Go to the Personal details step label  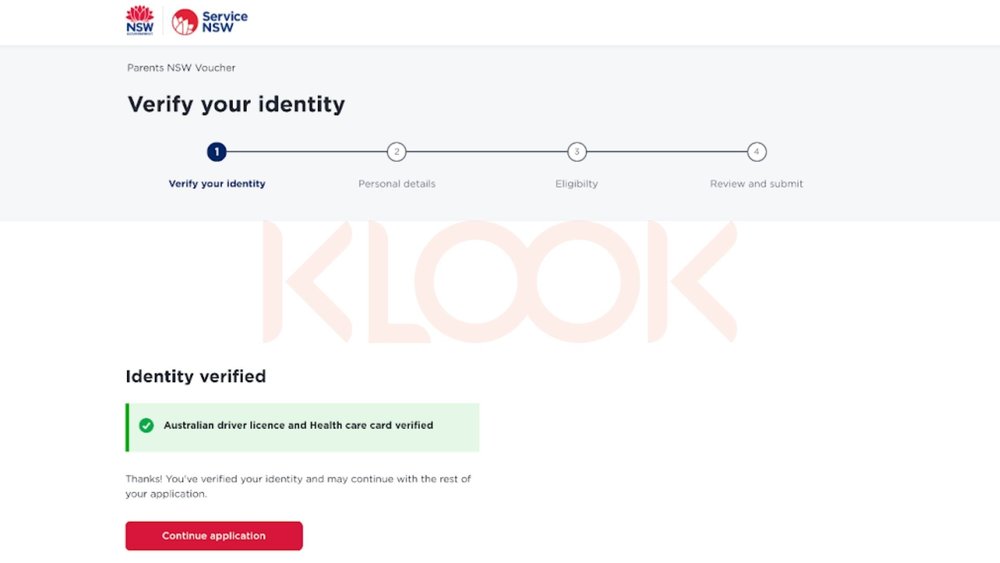pyautogui.click(x=397, y=184)
